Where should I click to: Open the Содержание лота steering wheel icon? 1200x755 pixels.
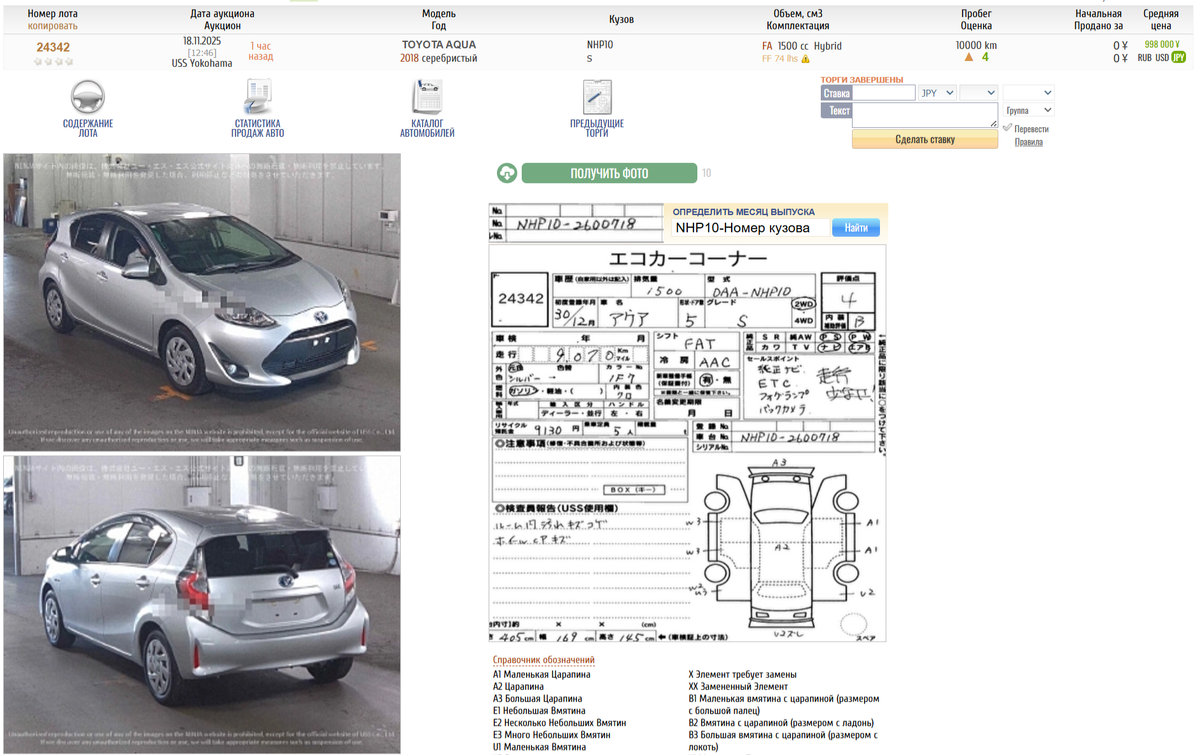[88, 95]
